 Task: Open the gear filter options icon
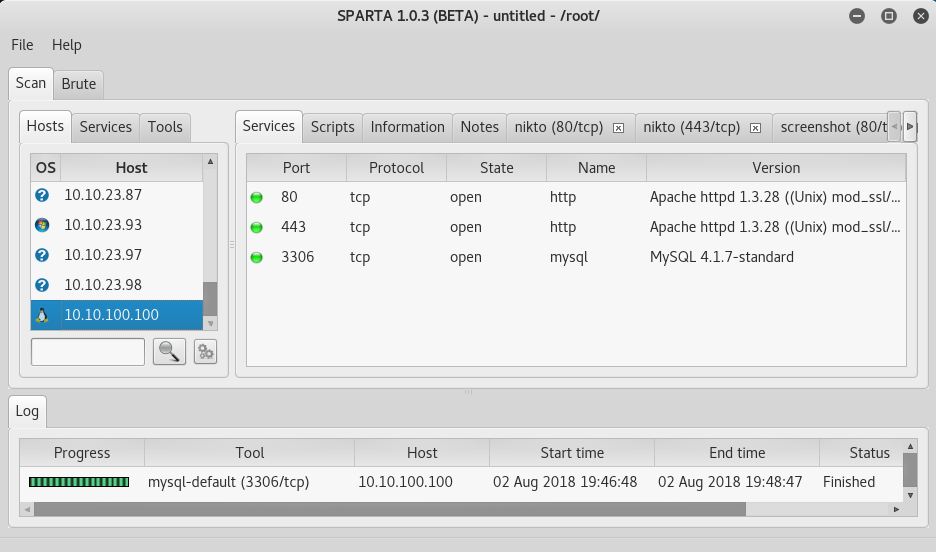coord(205,352)
